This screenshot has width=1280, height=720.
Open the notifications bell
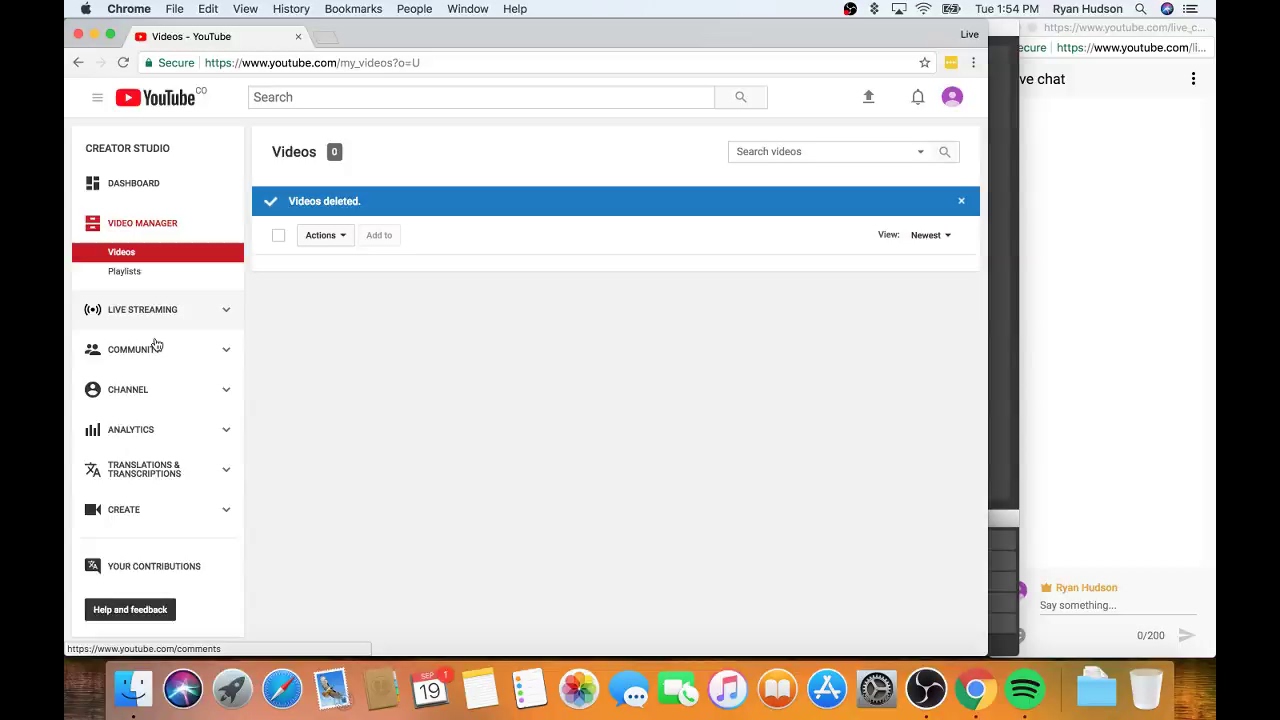pyautogui.click(x=918, y=97)
